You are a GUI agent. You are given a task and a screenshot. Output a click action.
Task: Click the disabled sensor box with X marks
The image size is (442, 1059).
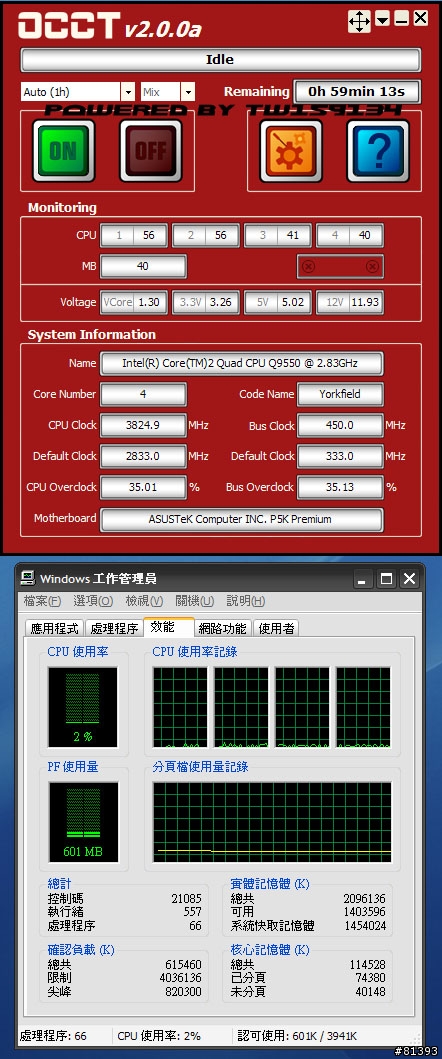[x=340, y=266]
